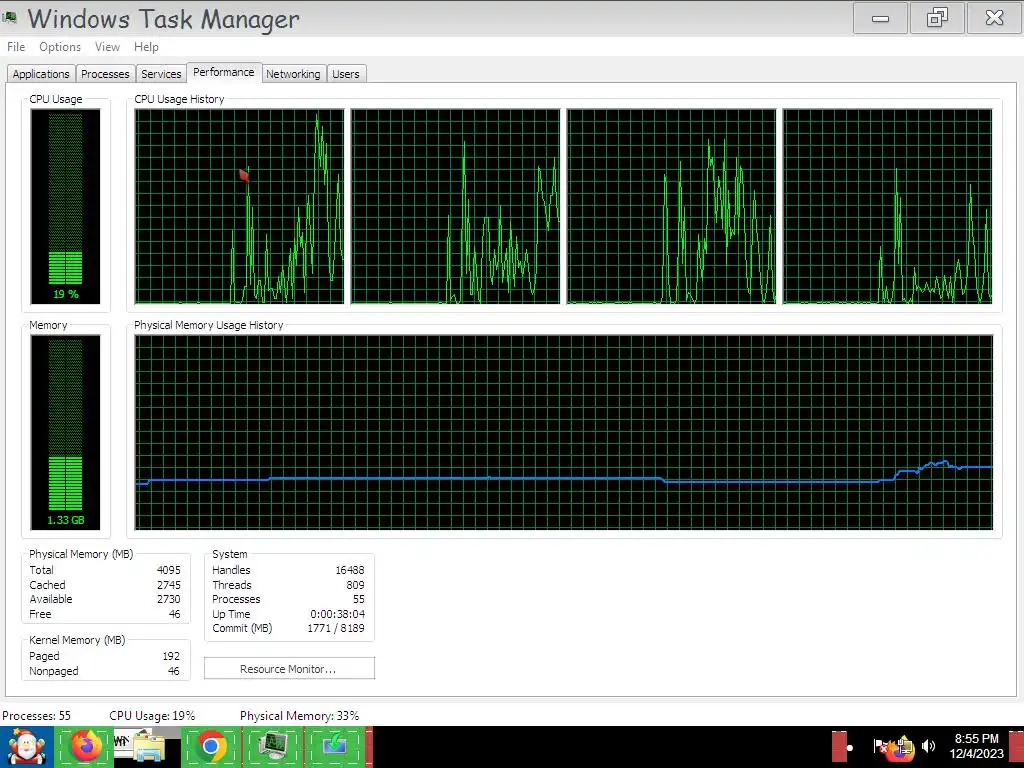The image size is (1024, 768).
Task: Click the second CPU usage history graph
Action: (x=455, y=206)
